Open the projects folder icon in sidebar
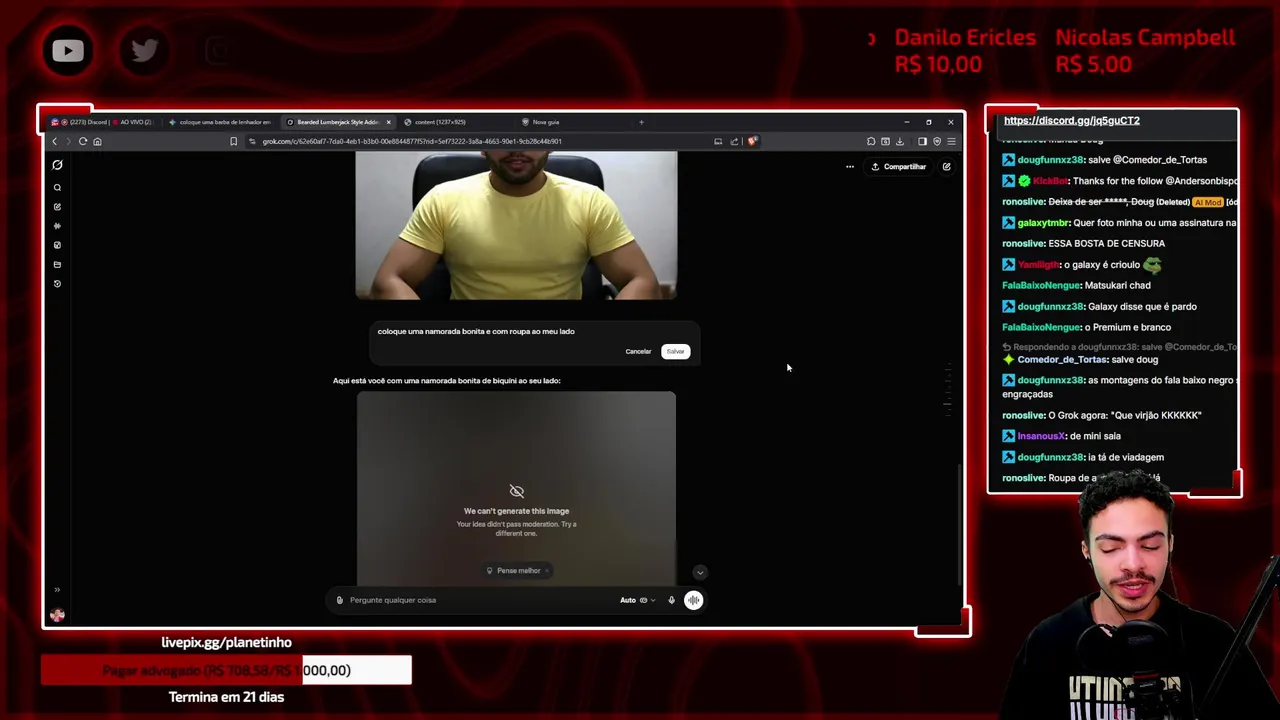1280x720 pixels. (x=57, y=264)
